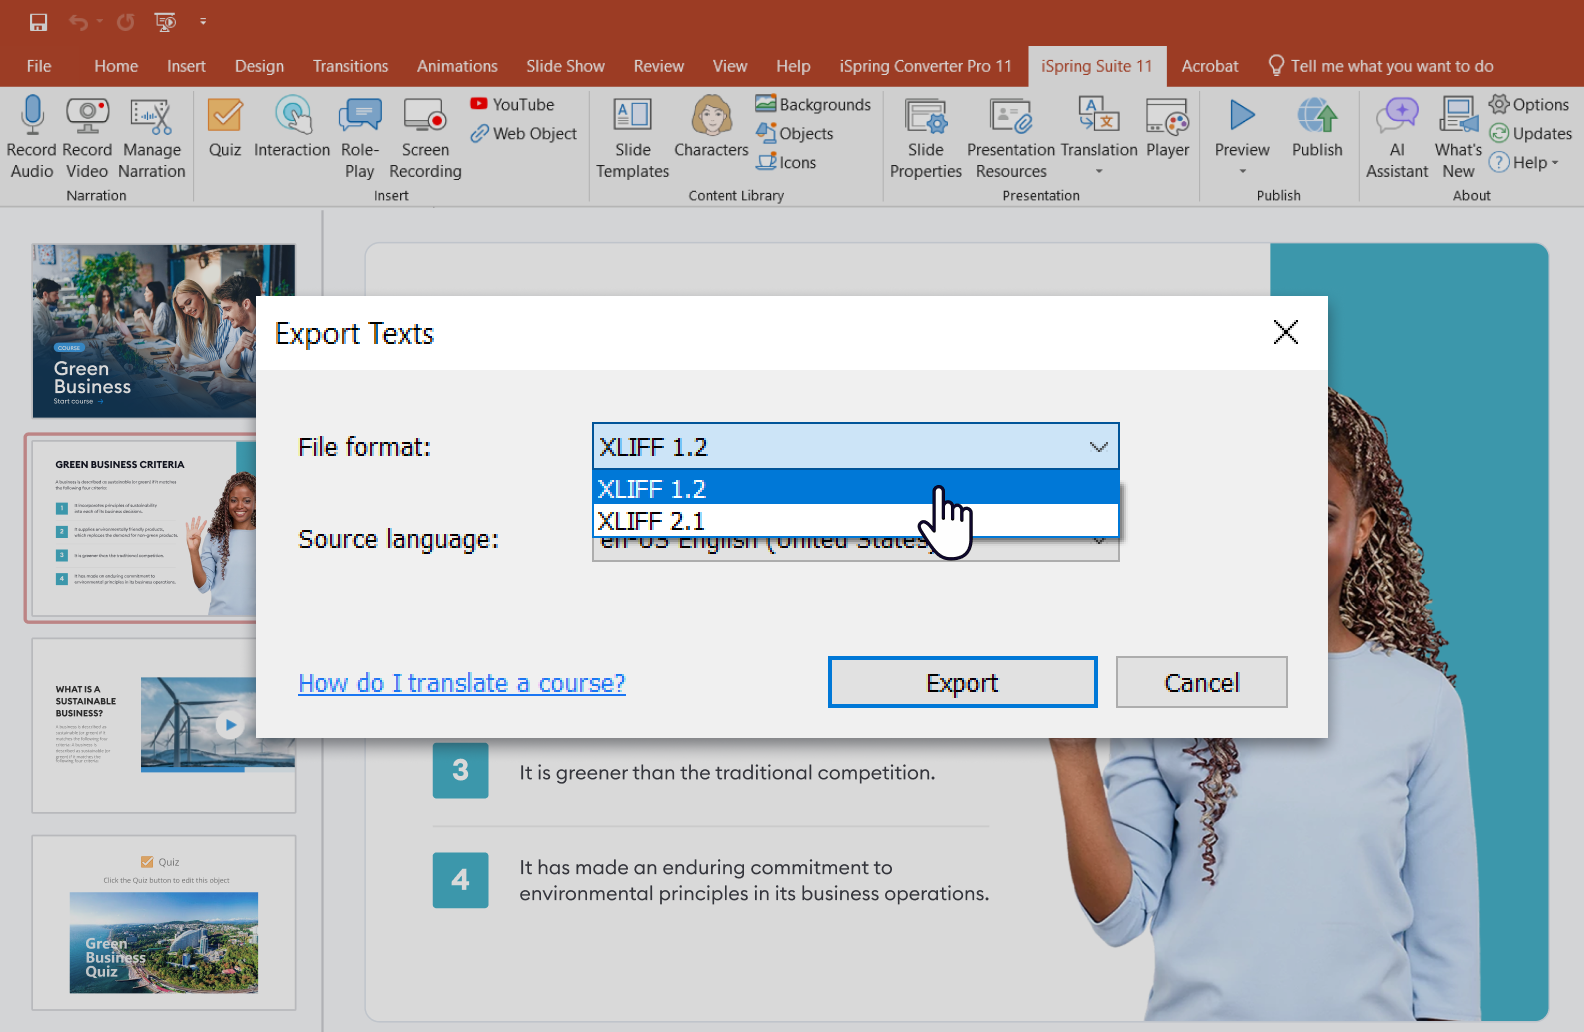This screenshot has width=1584, height=1032.
Task: Click the Publish button
Action: [1317, 126]
